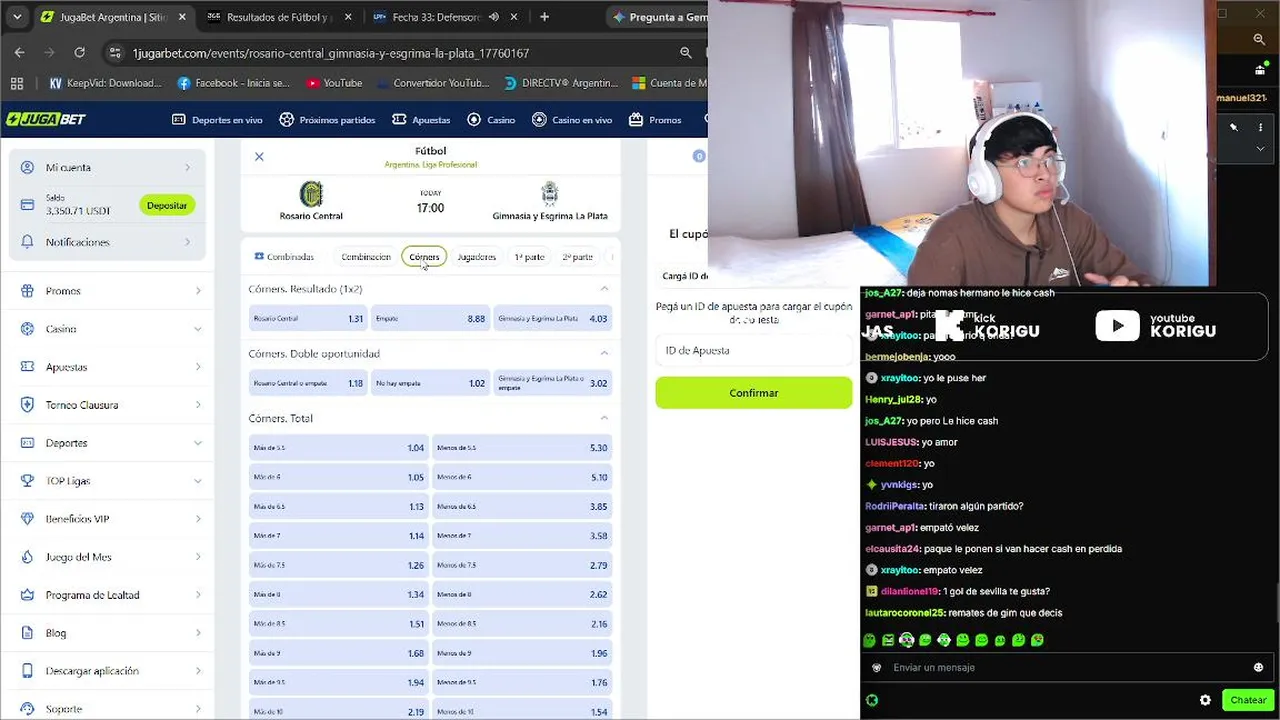Open the chat emoji picker

(x=1258, y=667)
